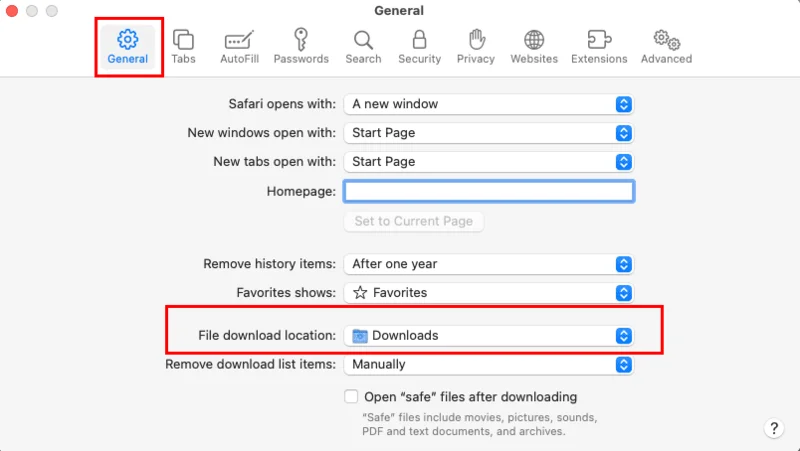Open the Advanced gears pane
The width and height of the screenshot is (800, 451).
pyautogui.click(x=666, y=46)
